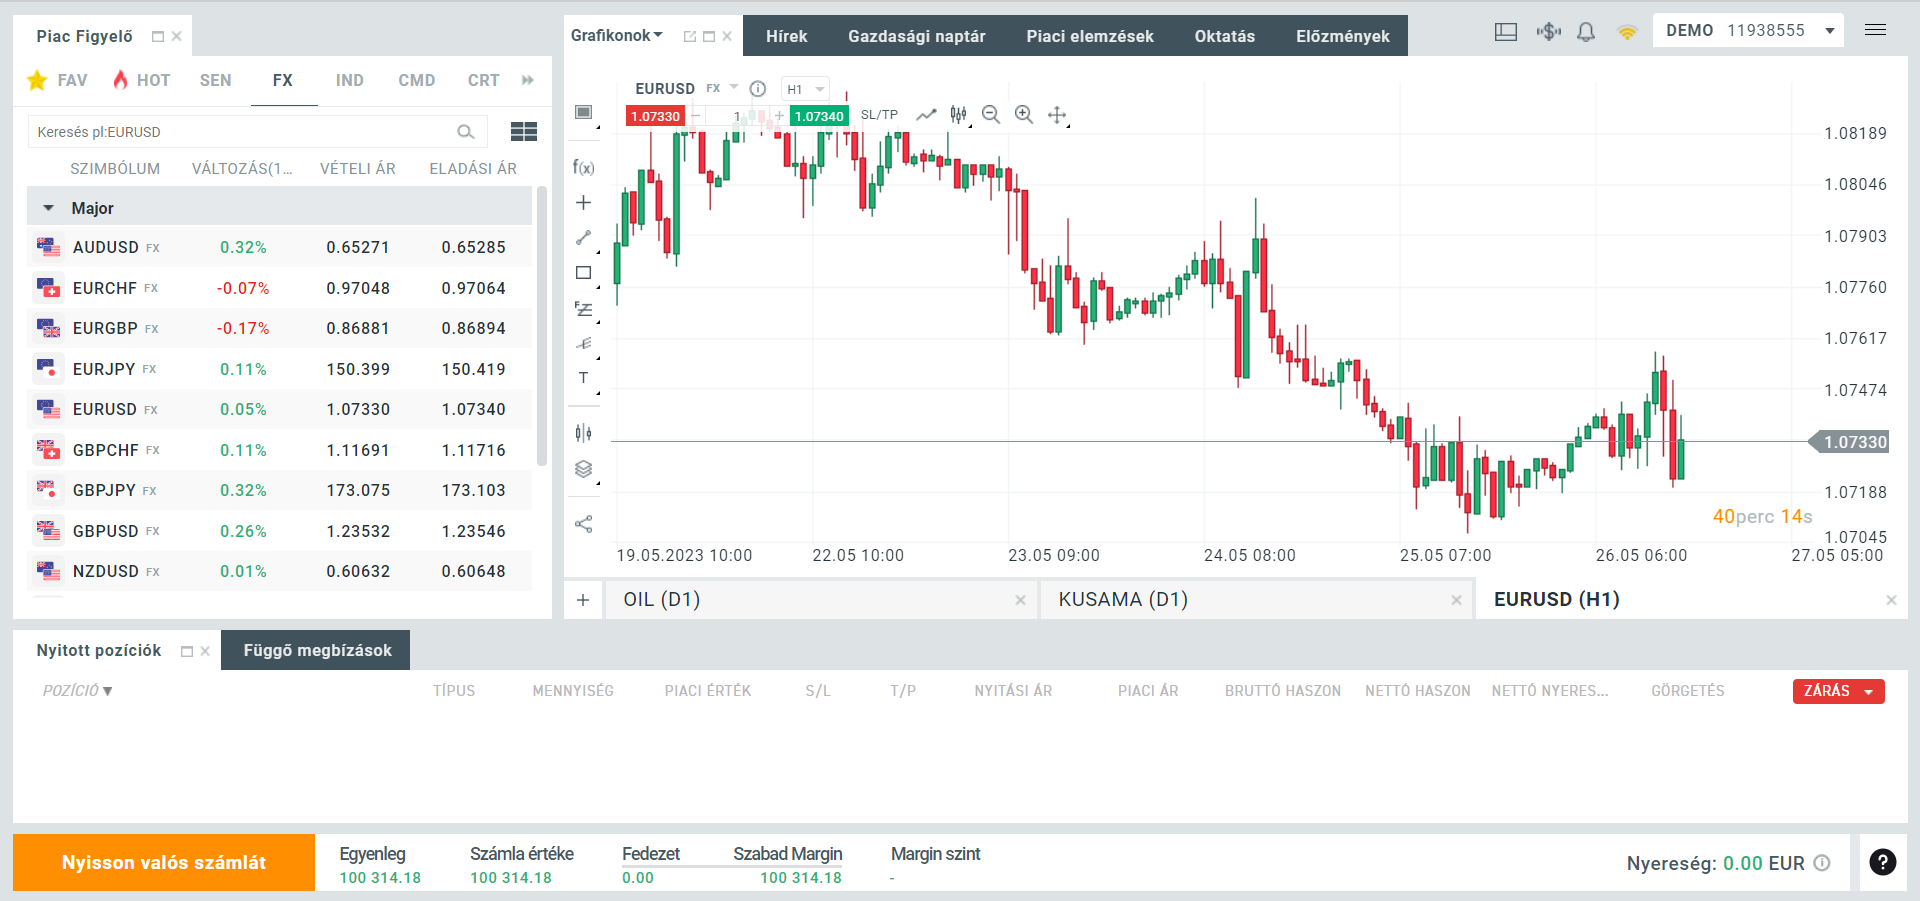Click the market watch search field

(x=257, y=132)
